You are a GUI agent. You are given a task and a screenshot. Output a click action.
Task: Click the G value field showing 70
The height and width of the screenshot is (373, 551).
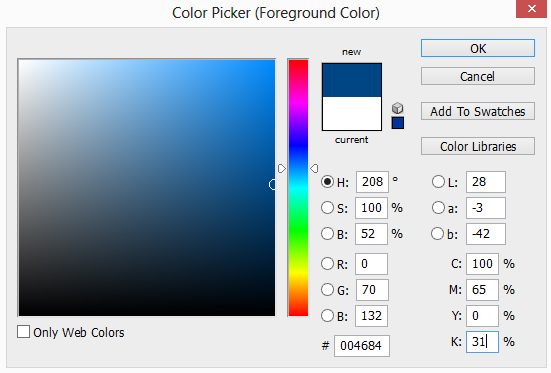[x=372, y=290]
